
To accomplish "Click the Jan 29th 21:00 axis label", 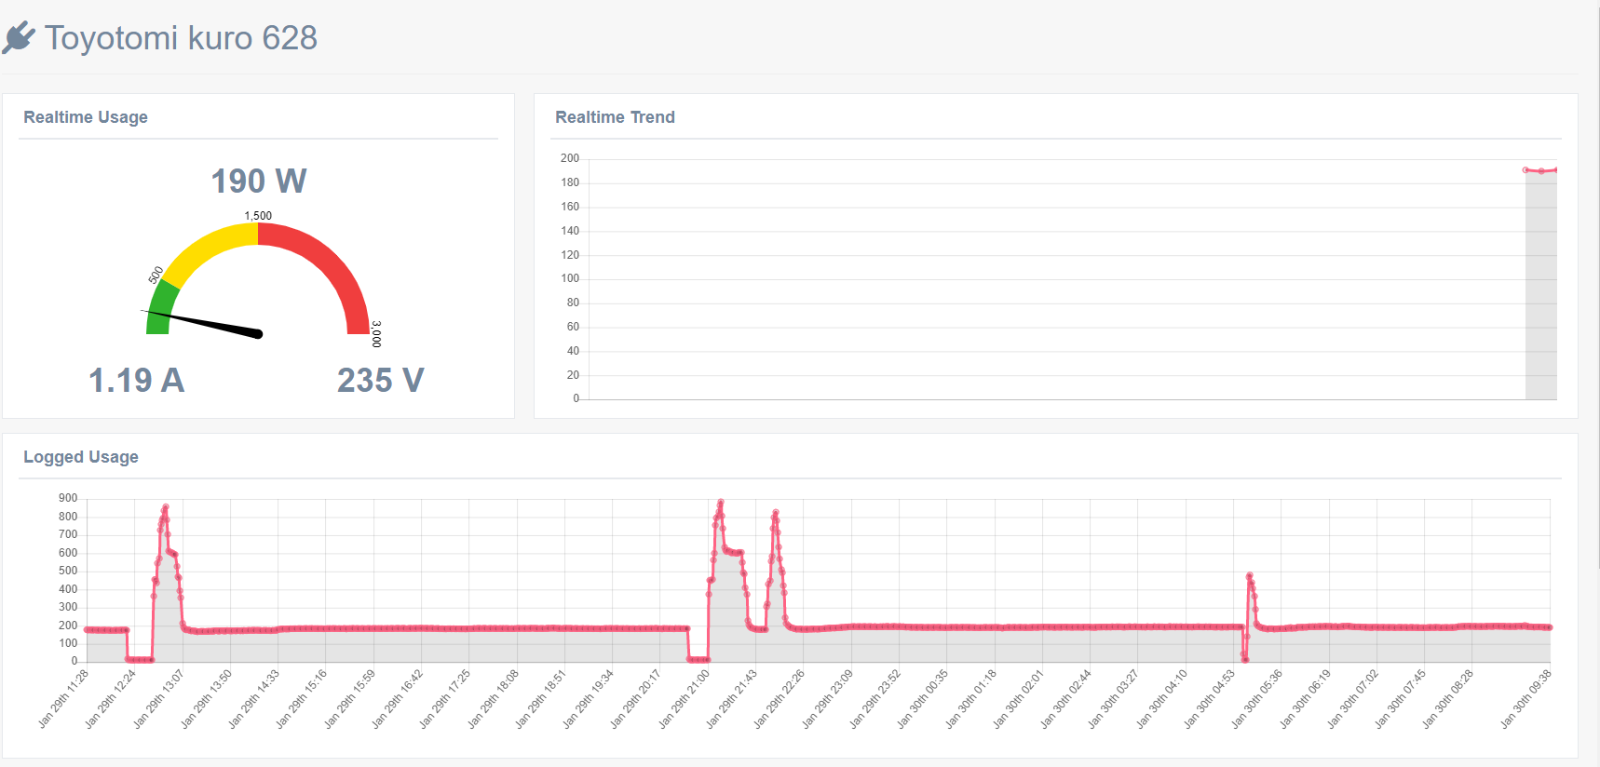I will click(685, 699).
